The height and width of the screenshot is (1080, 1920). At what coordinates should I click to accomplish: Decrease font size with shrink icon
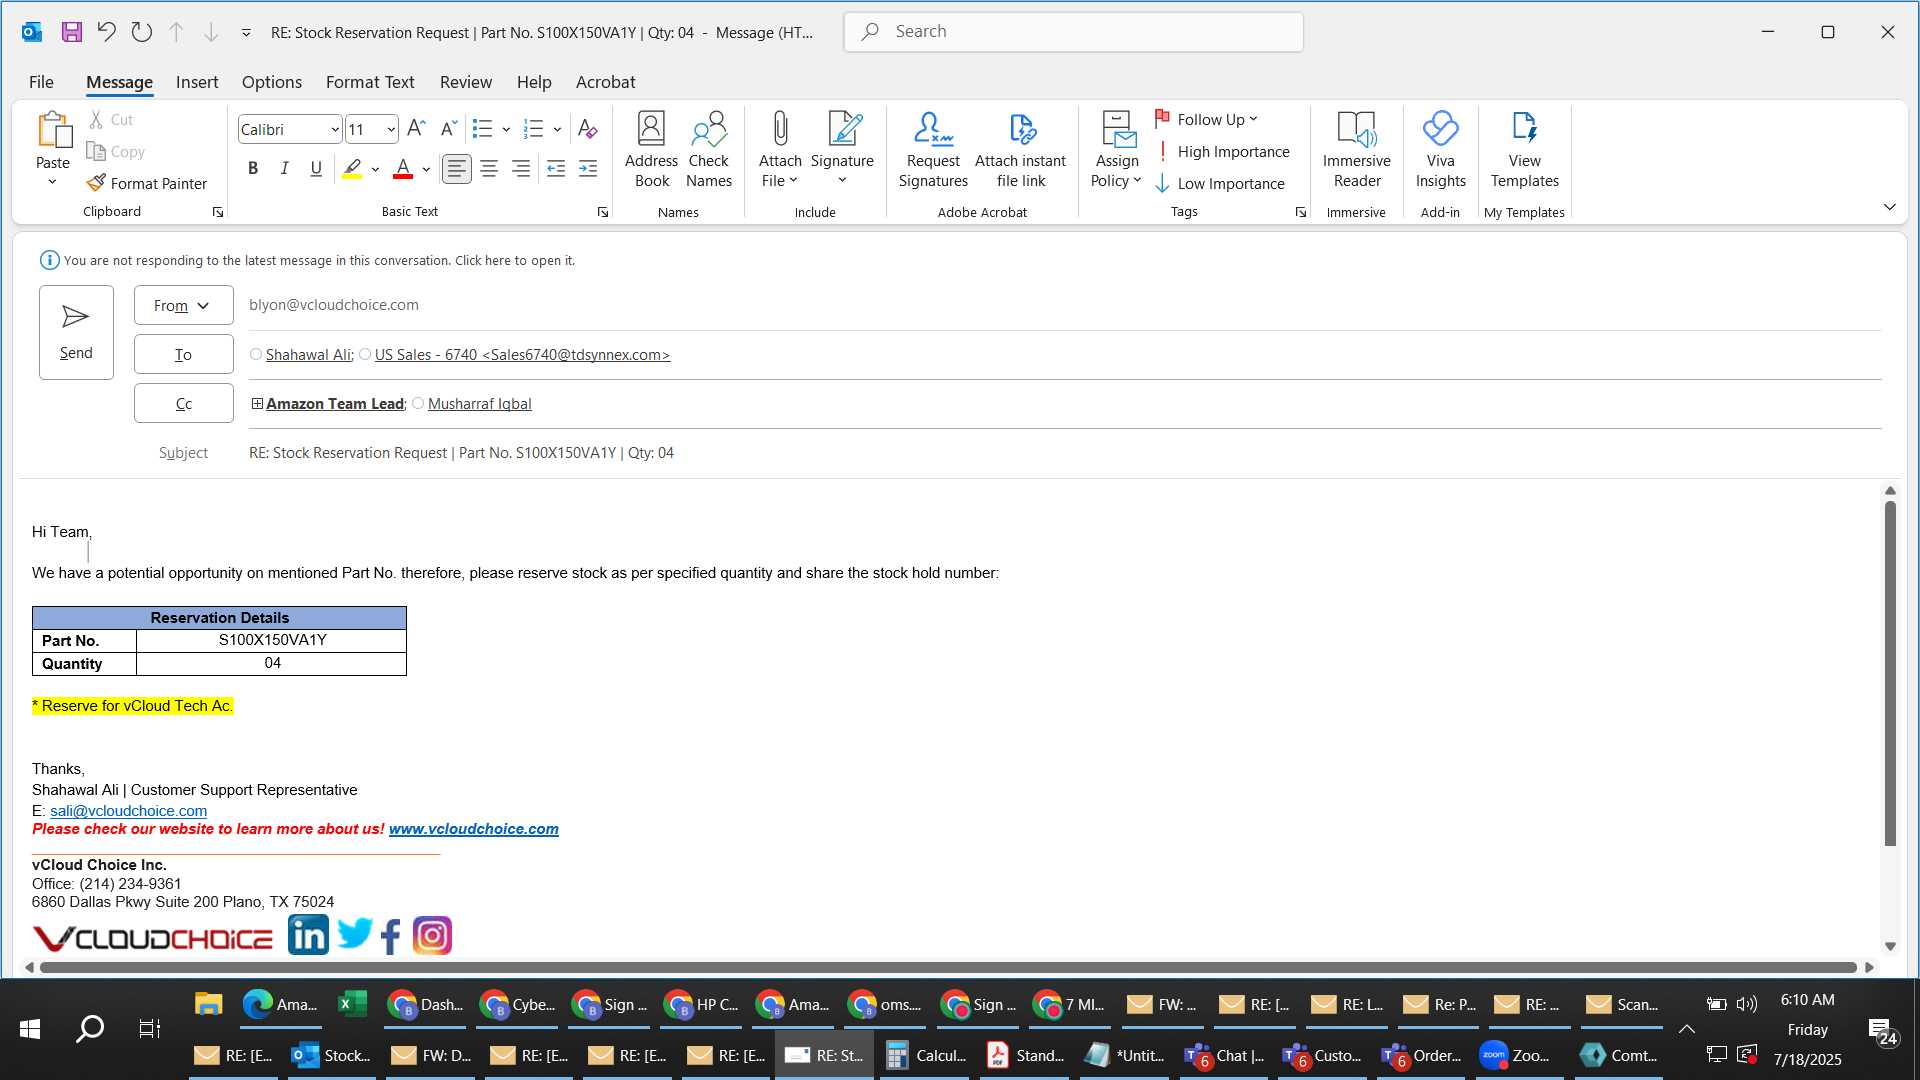pos(449,129)
